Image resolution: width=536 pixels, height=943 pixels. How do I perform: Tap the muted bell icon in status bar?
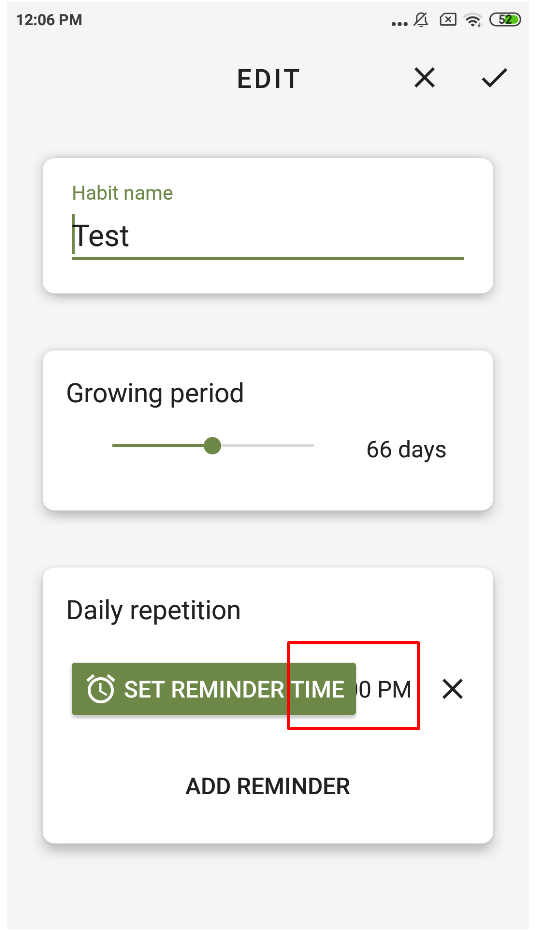421,20
